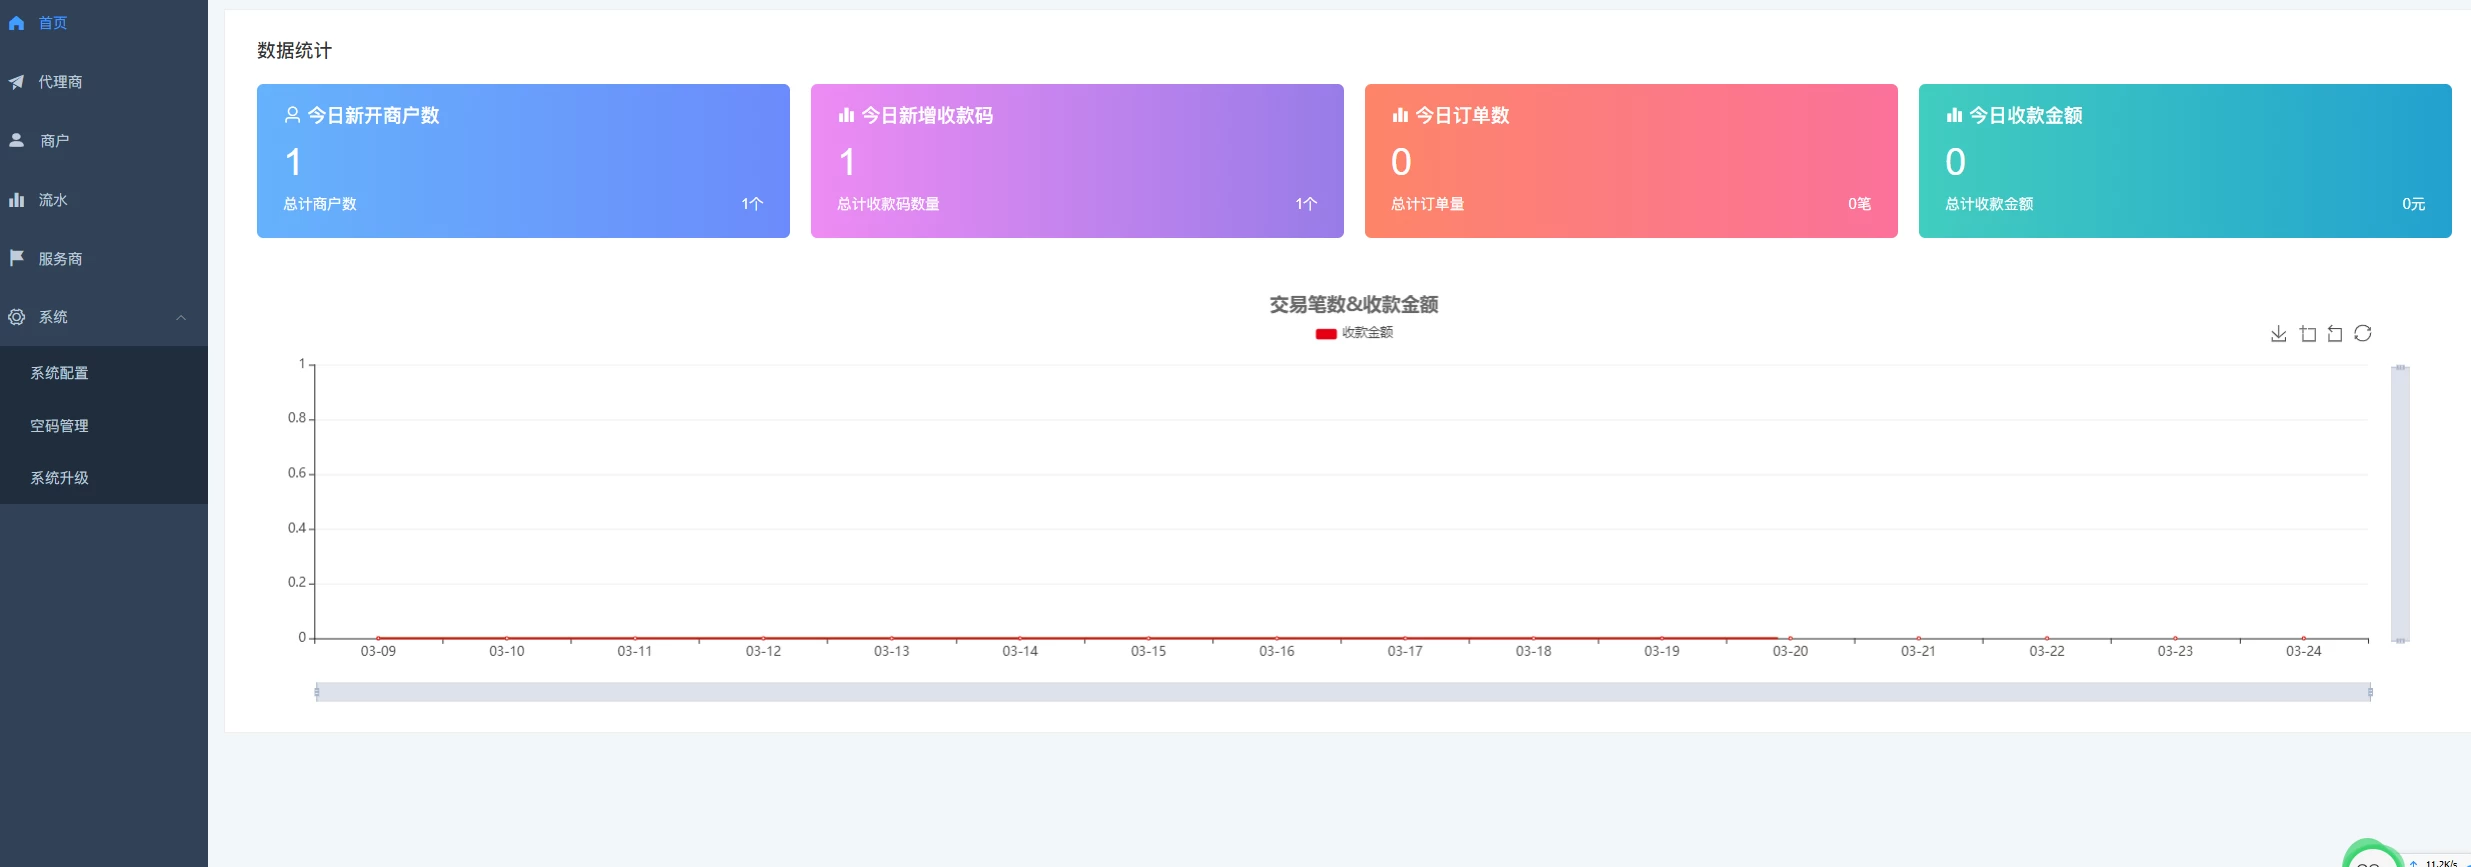Image resolution: width=2471 pixels, height=867 pixels.
Task: Click the 今日新增收款码 card title
Action: click(927, 116)
